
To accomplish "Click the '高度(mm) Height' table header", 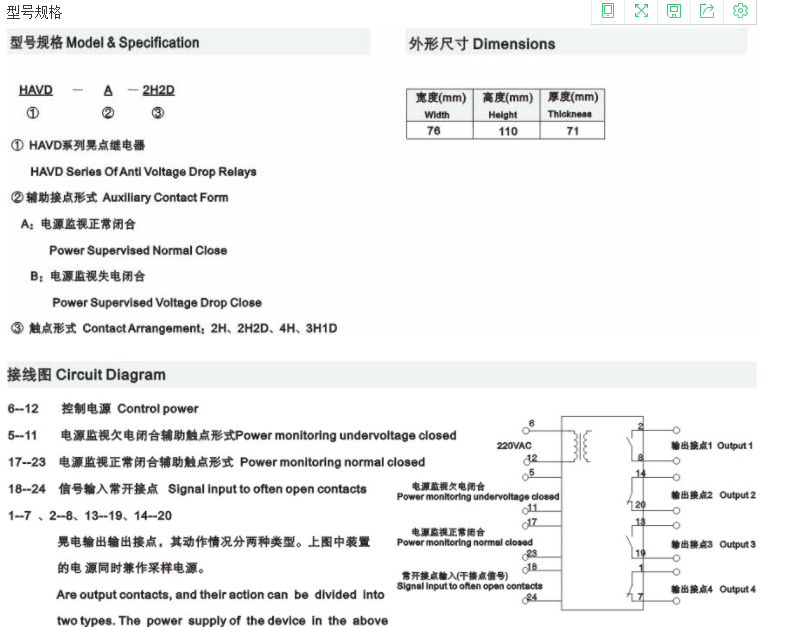I will [x=507, y=105].
